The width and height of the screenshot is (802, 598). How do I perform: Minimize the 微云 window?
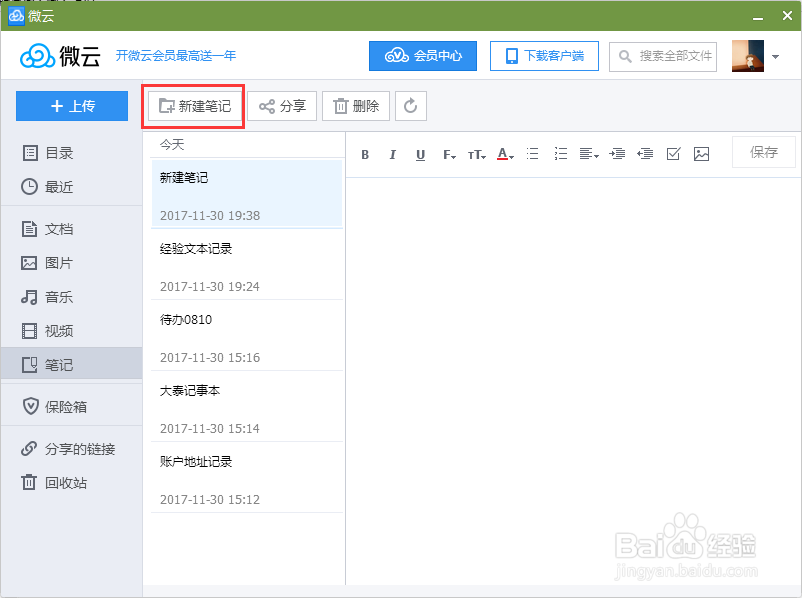(758, 17)
